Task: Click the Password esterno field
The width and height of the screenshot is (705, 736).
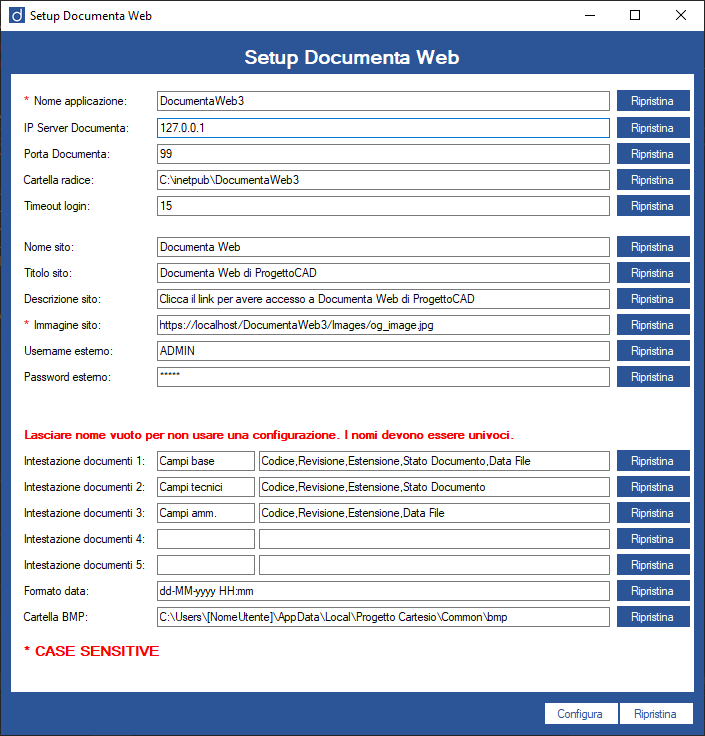Action: pos(383,377)
